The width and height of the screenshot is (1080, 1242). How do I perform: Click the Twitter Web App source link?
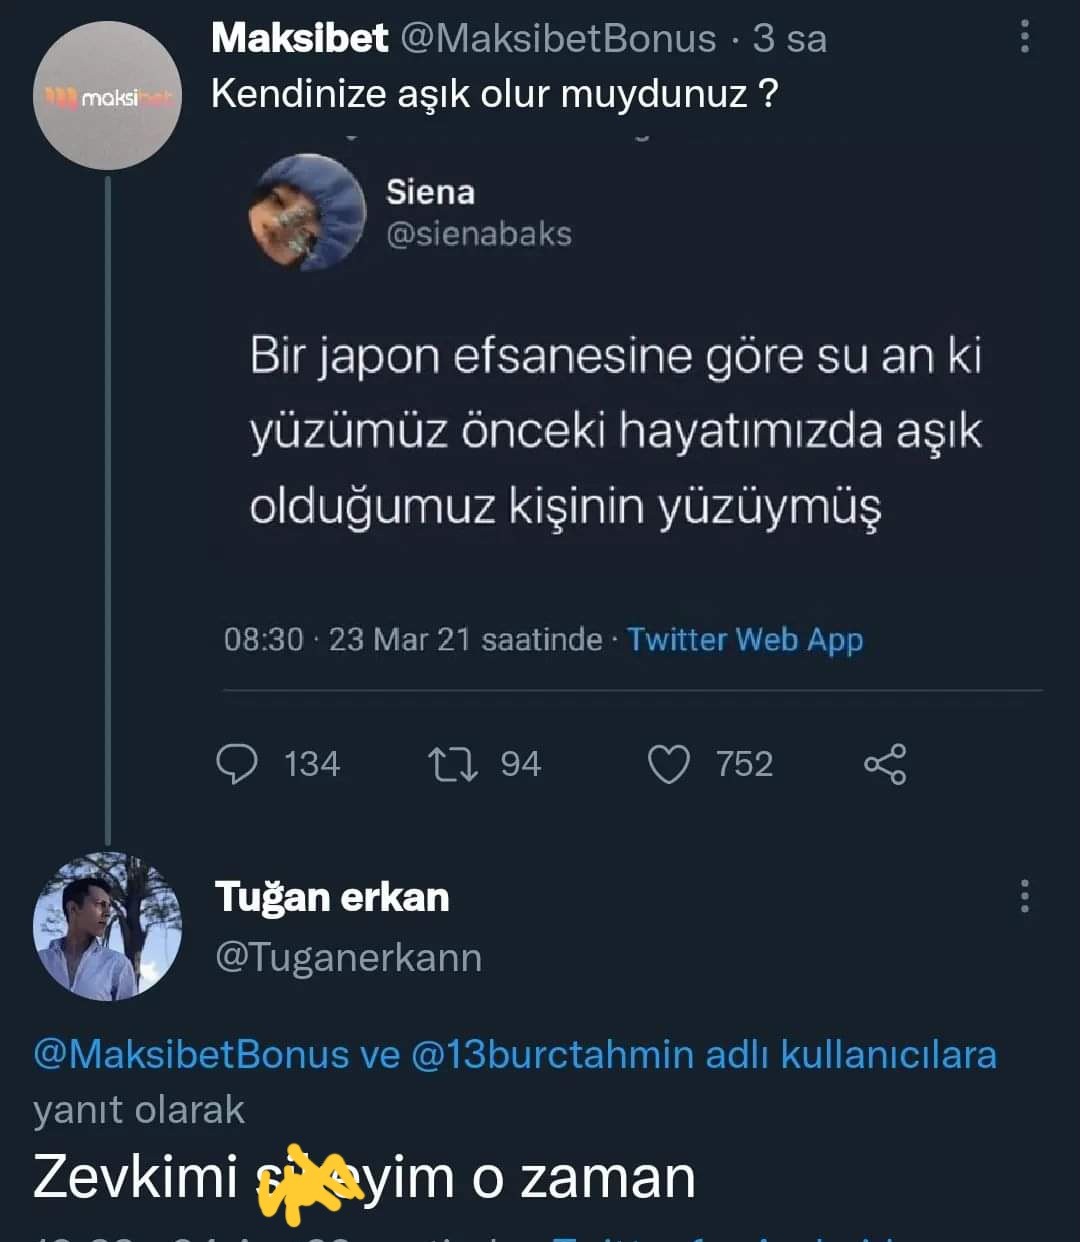pyautogui.click(x=744, y=640)
